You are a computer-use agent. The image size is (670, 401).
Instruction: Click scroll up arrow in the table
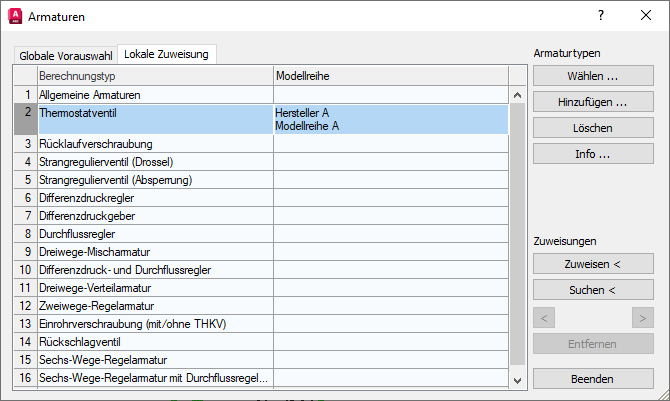click(517, 95)
